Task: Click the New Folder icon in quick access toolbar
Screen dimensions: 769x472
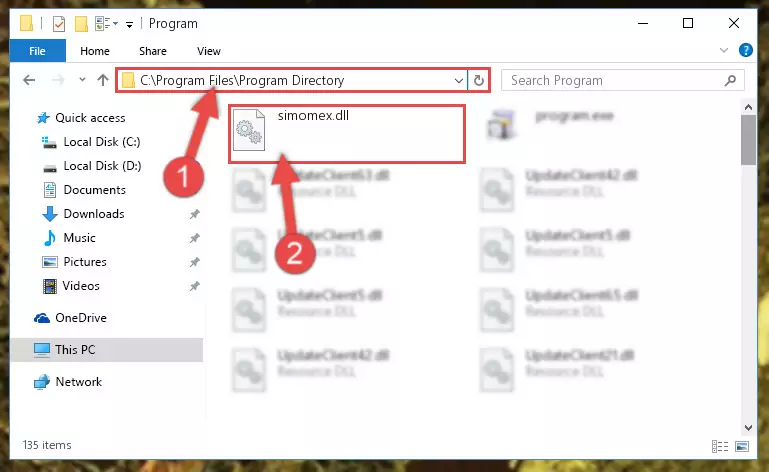Action: pyautogui.click(x=81, y=24)
